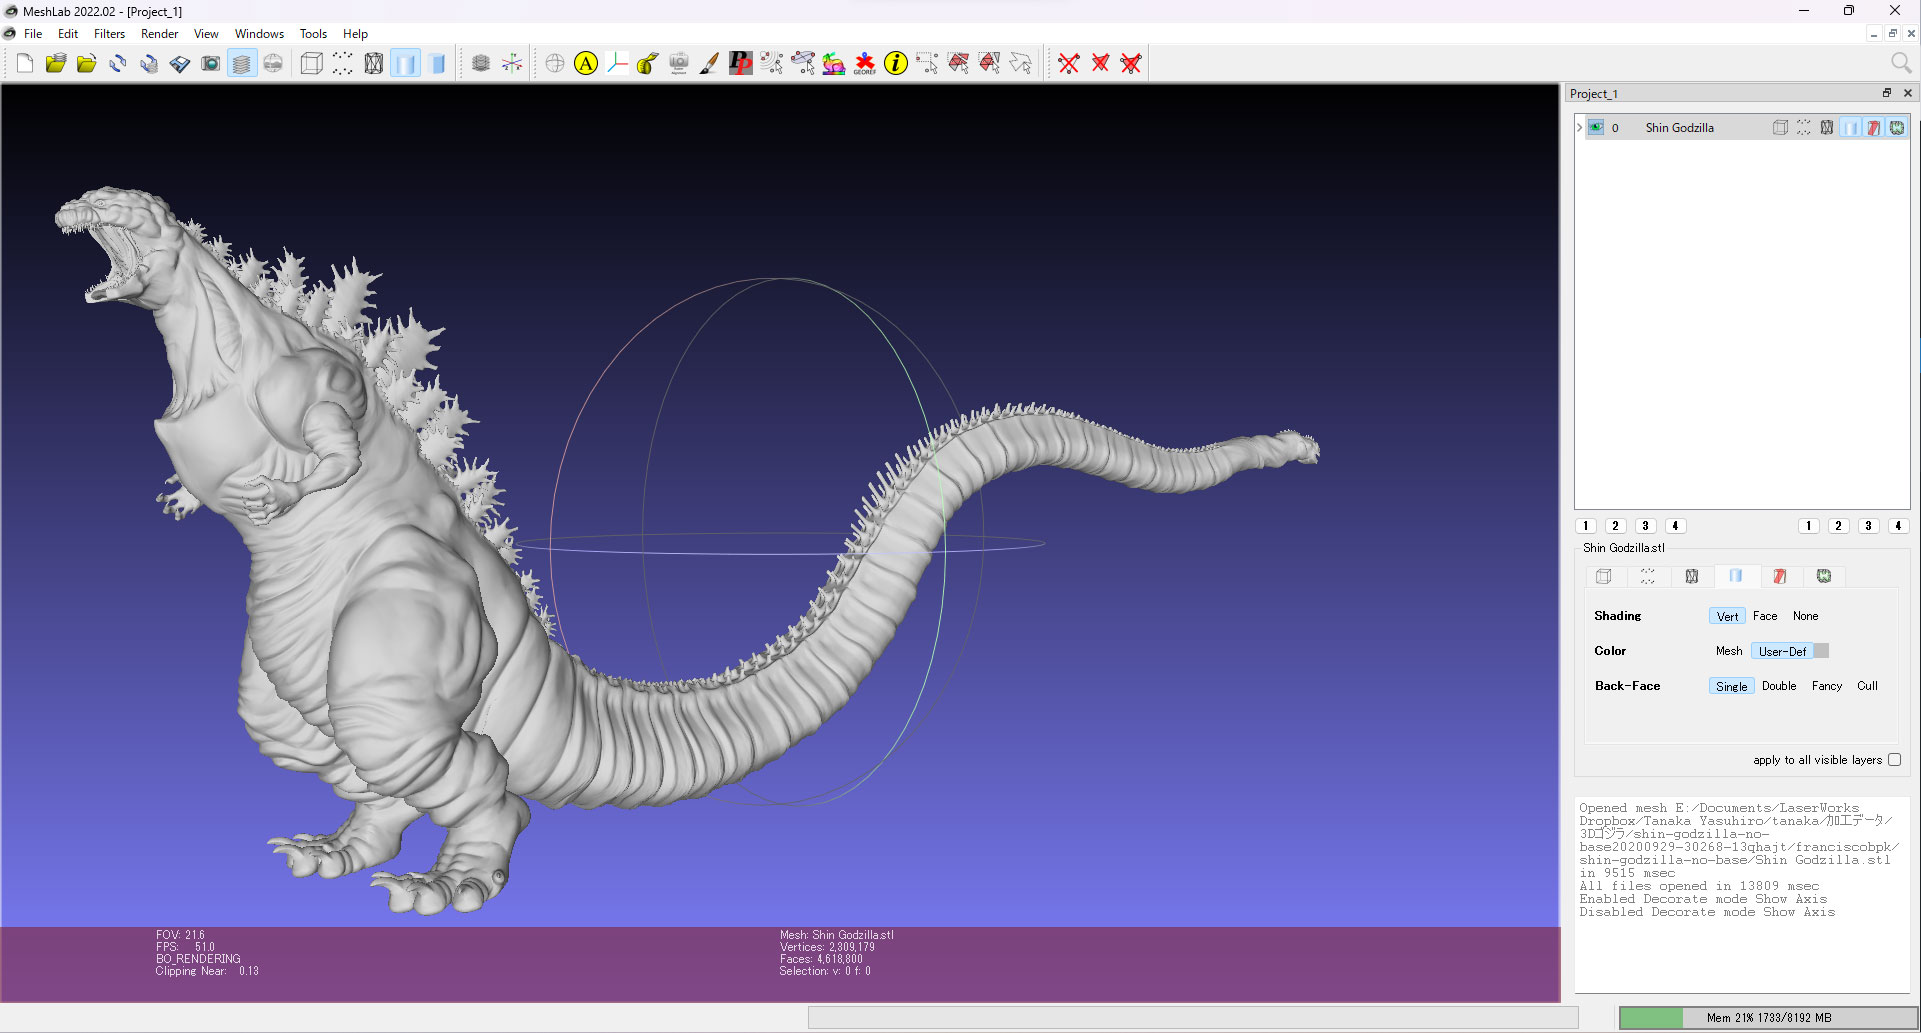Click the reference axis tool icon left of the tape
1921x1033 pixels.
click(617, 64)
